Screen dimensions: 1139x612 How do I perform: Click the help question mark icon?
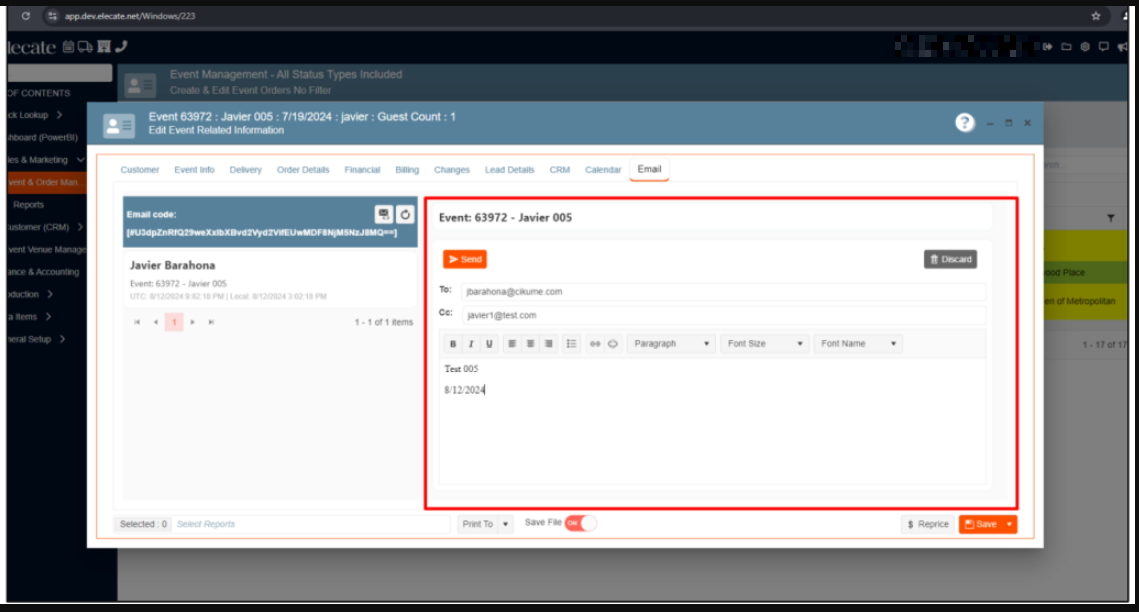964,123
